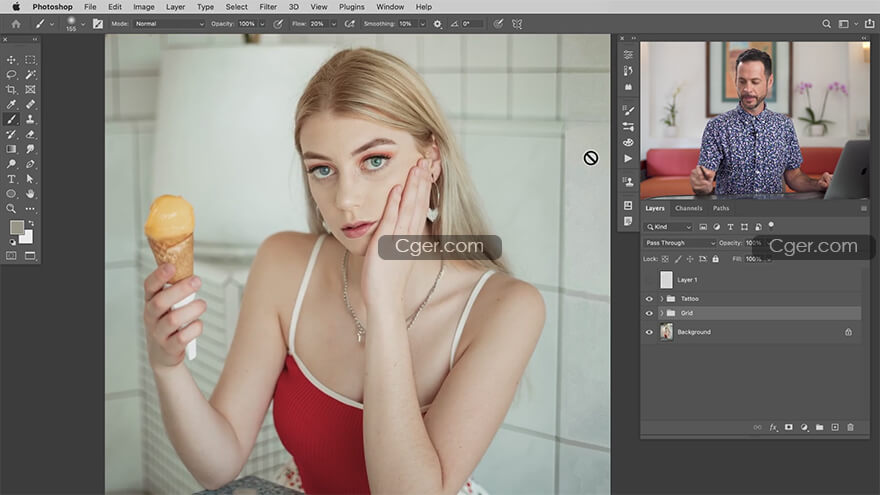Create a new layer
This screenshot has height=495, width=880.
(x=835, y=427)
